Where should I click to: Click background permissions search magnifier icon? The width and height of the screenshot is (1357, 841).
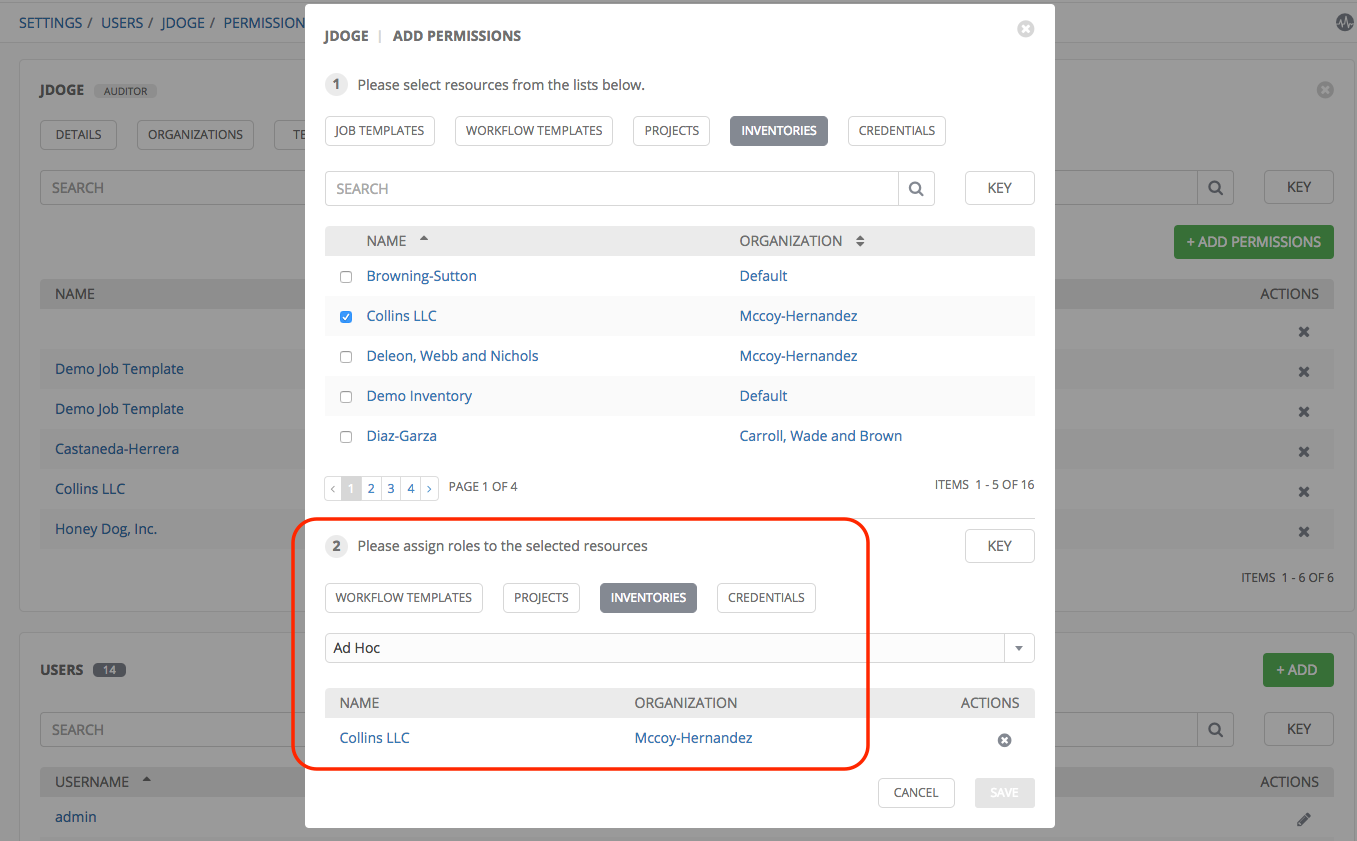click(1215, 187)
